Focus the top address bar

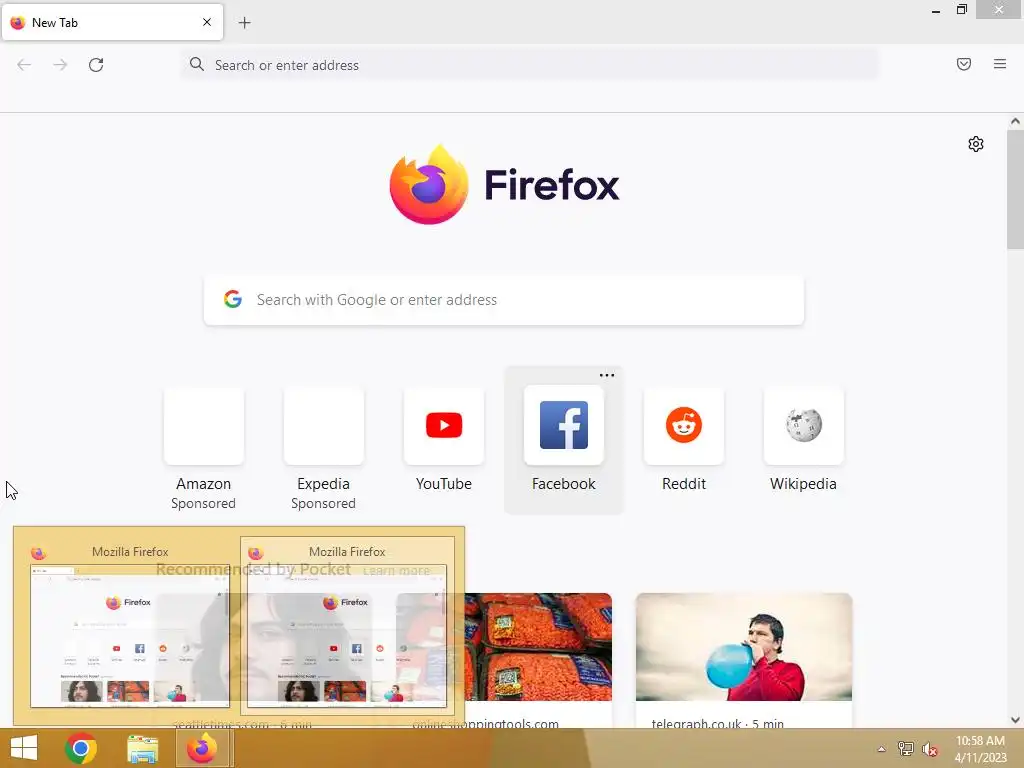point(530,65)
